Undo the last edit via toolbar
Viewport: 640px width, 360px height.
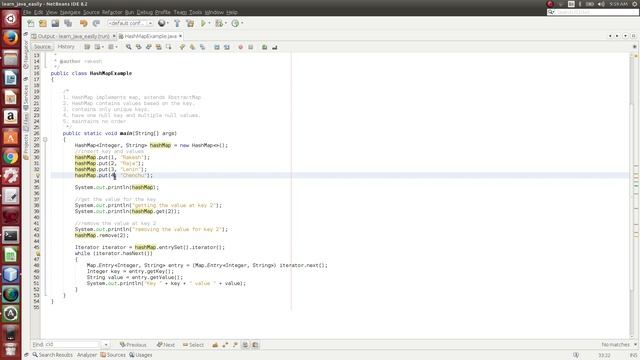pyautogui.click(x=84, y=23)
